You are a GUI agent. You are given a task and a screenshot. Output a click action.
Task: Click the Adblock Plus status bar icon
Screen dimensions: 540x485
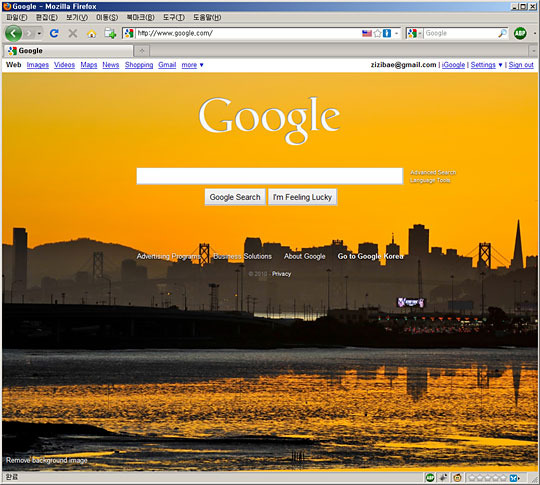tap(430, 477)
